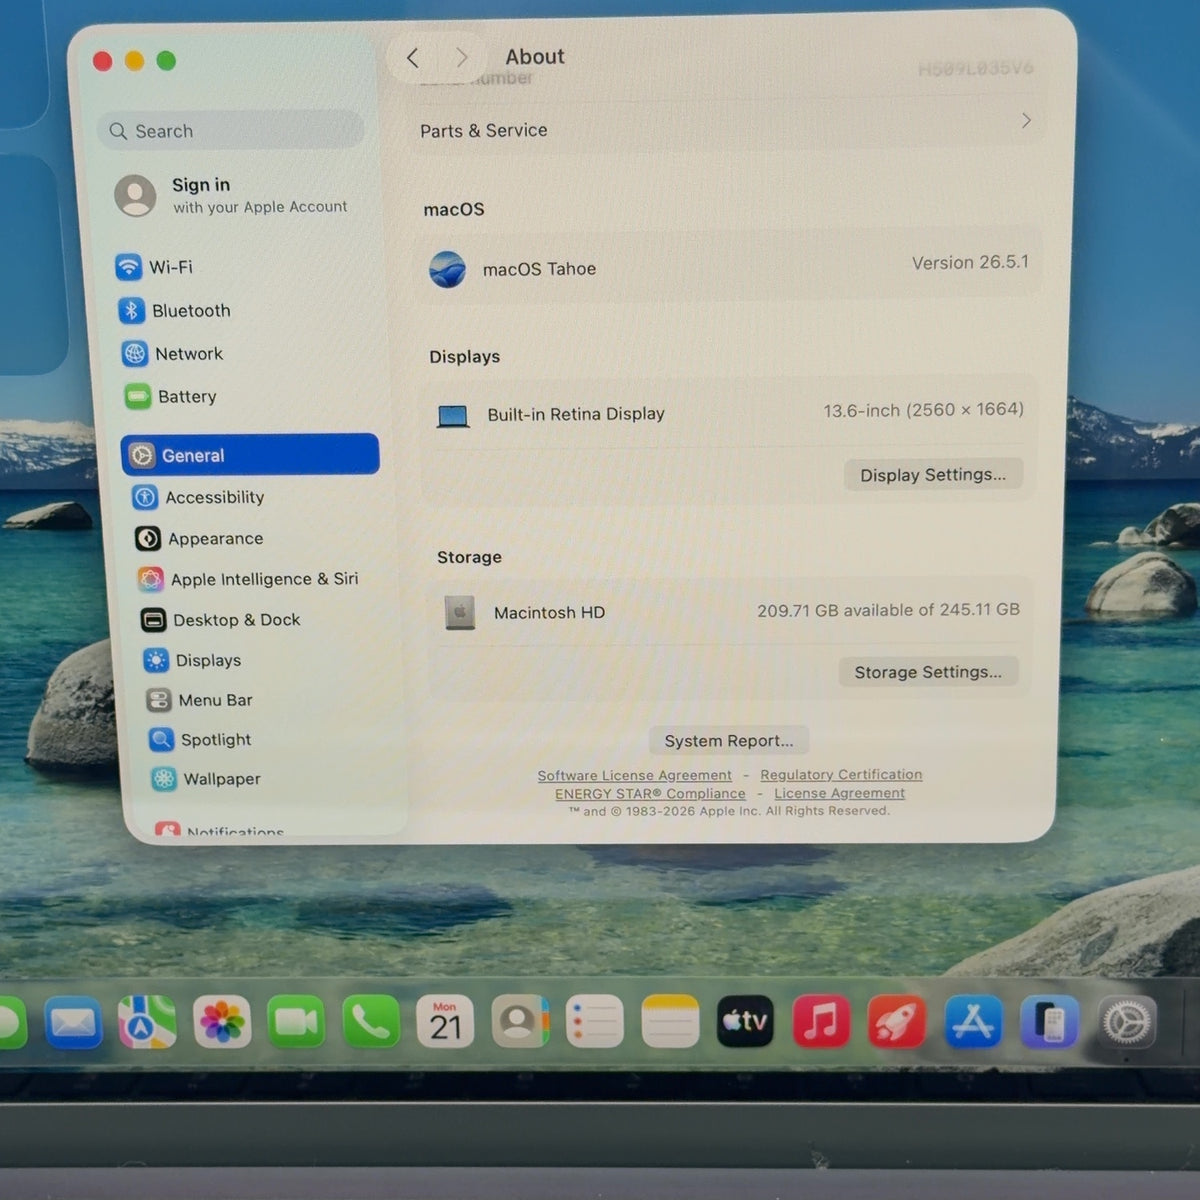
Task: Open System Report
Action: click(729, 741)
